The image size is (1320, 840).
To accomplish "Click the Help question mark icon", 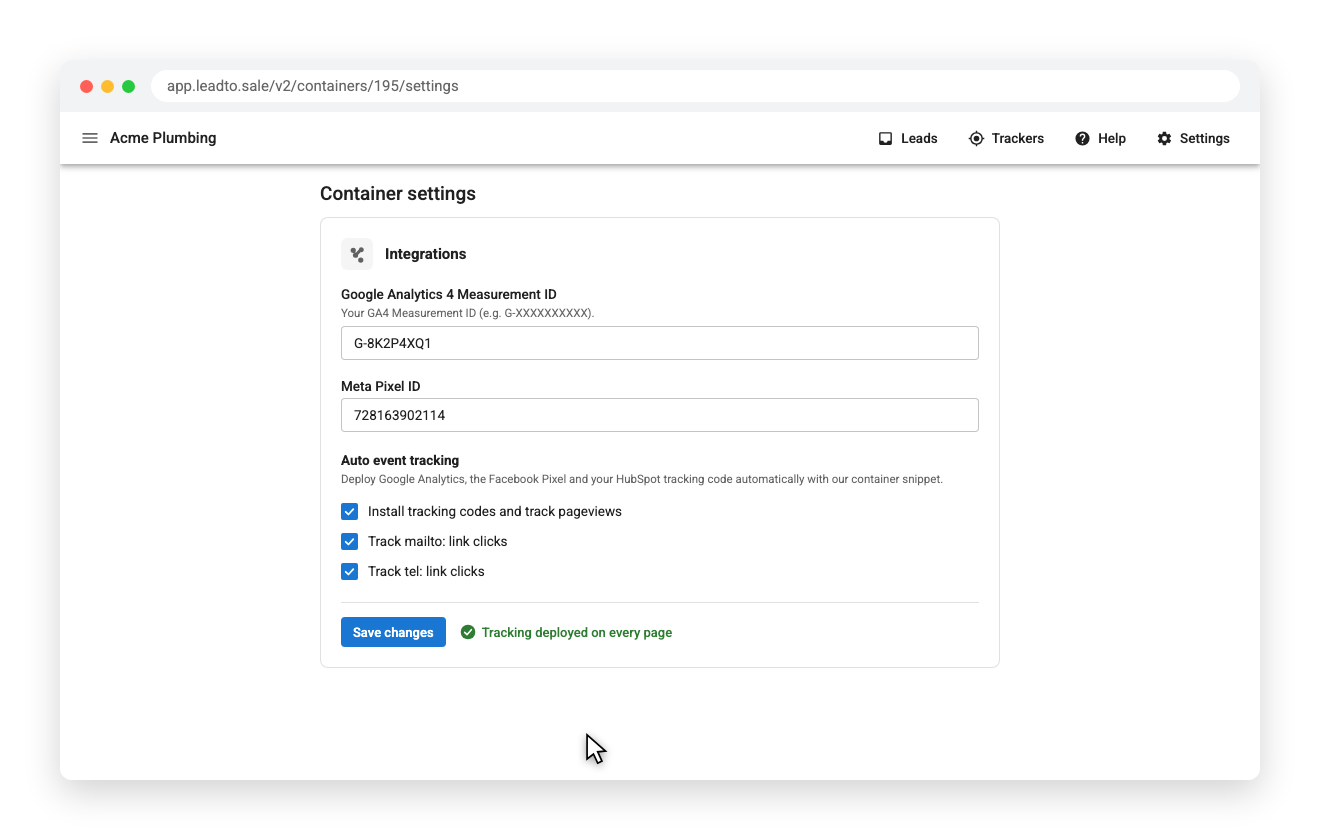I will [1082, 139].
